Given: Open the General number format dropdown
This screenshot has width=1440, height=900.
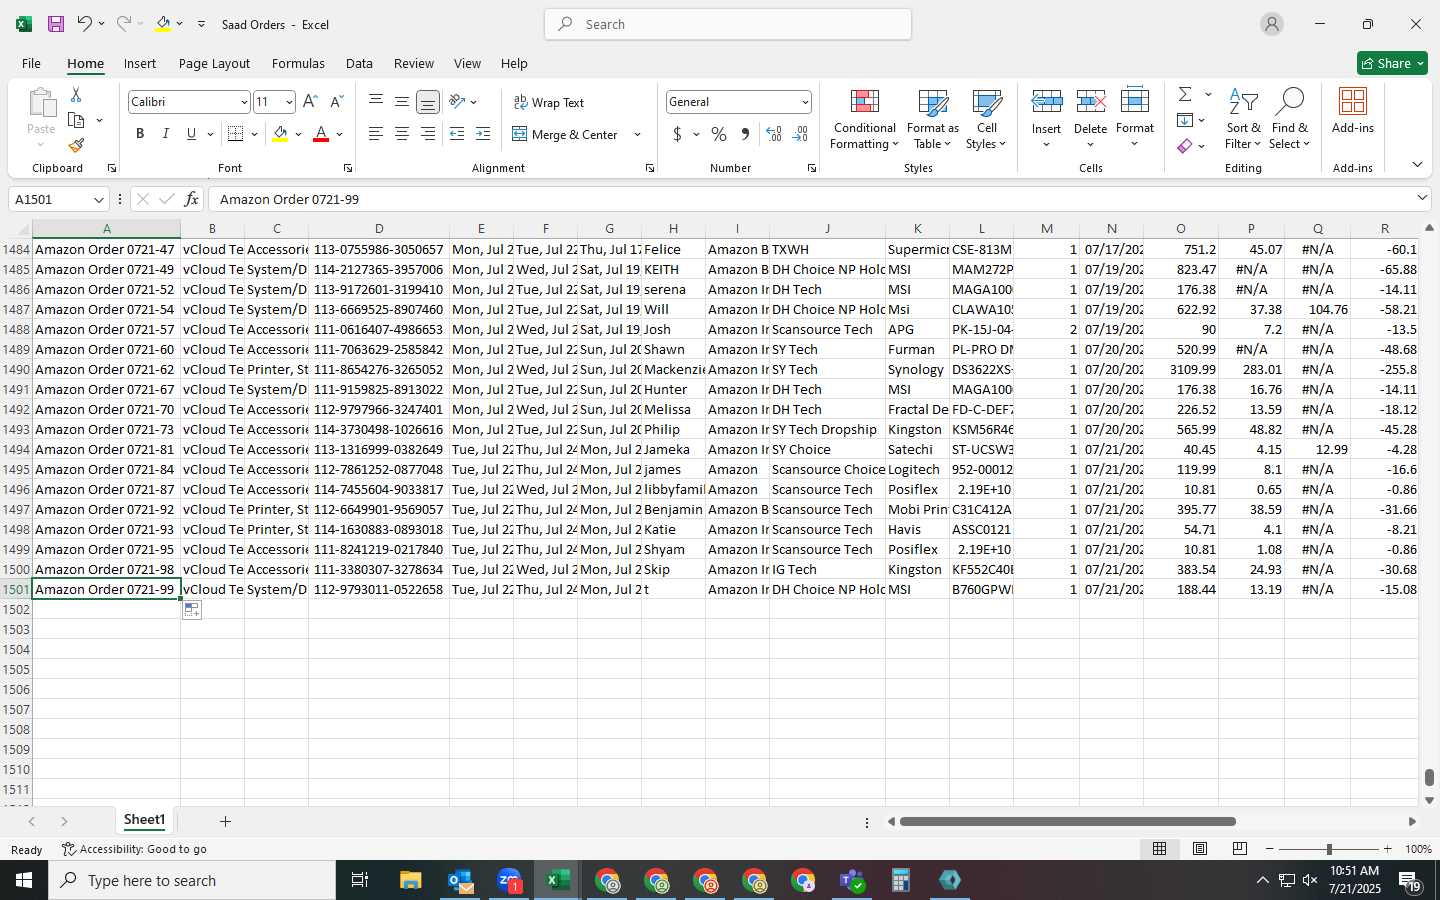Looking at the screenshot, I should pyautogui.click(x=804, y=102).
